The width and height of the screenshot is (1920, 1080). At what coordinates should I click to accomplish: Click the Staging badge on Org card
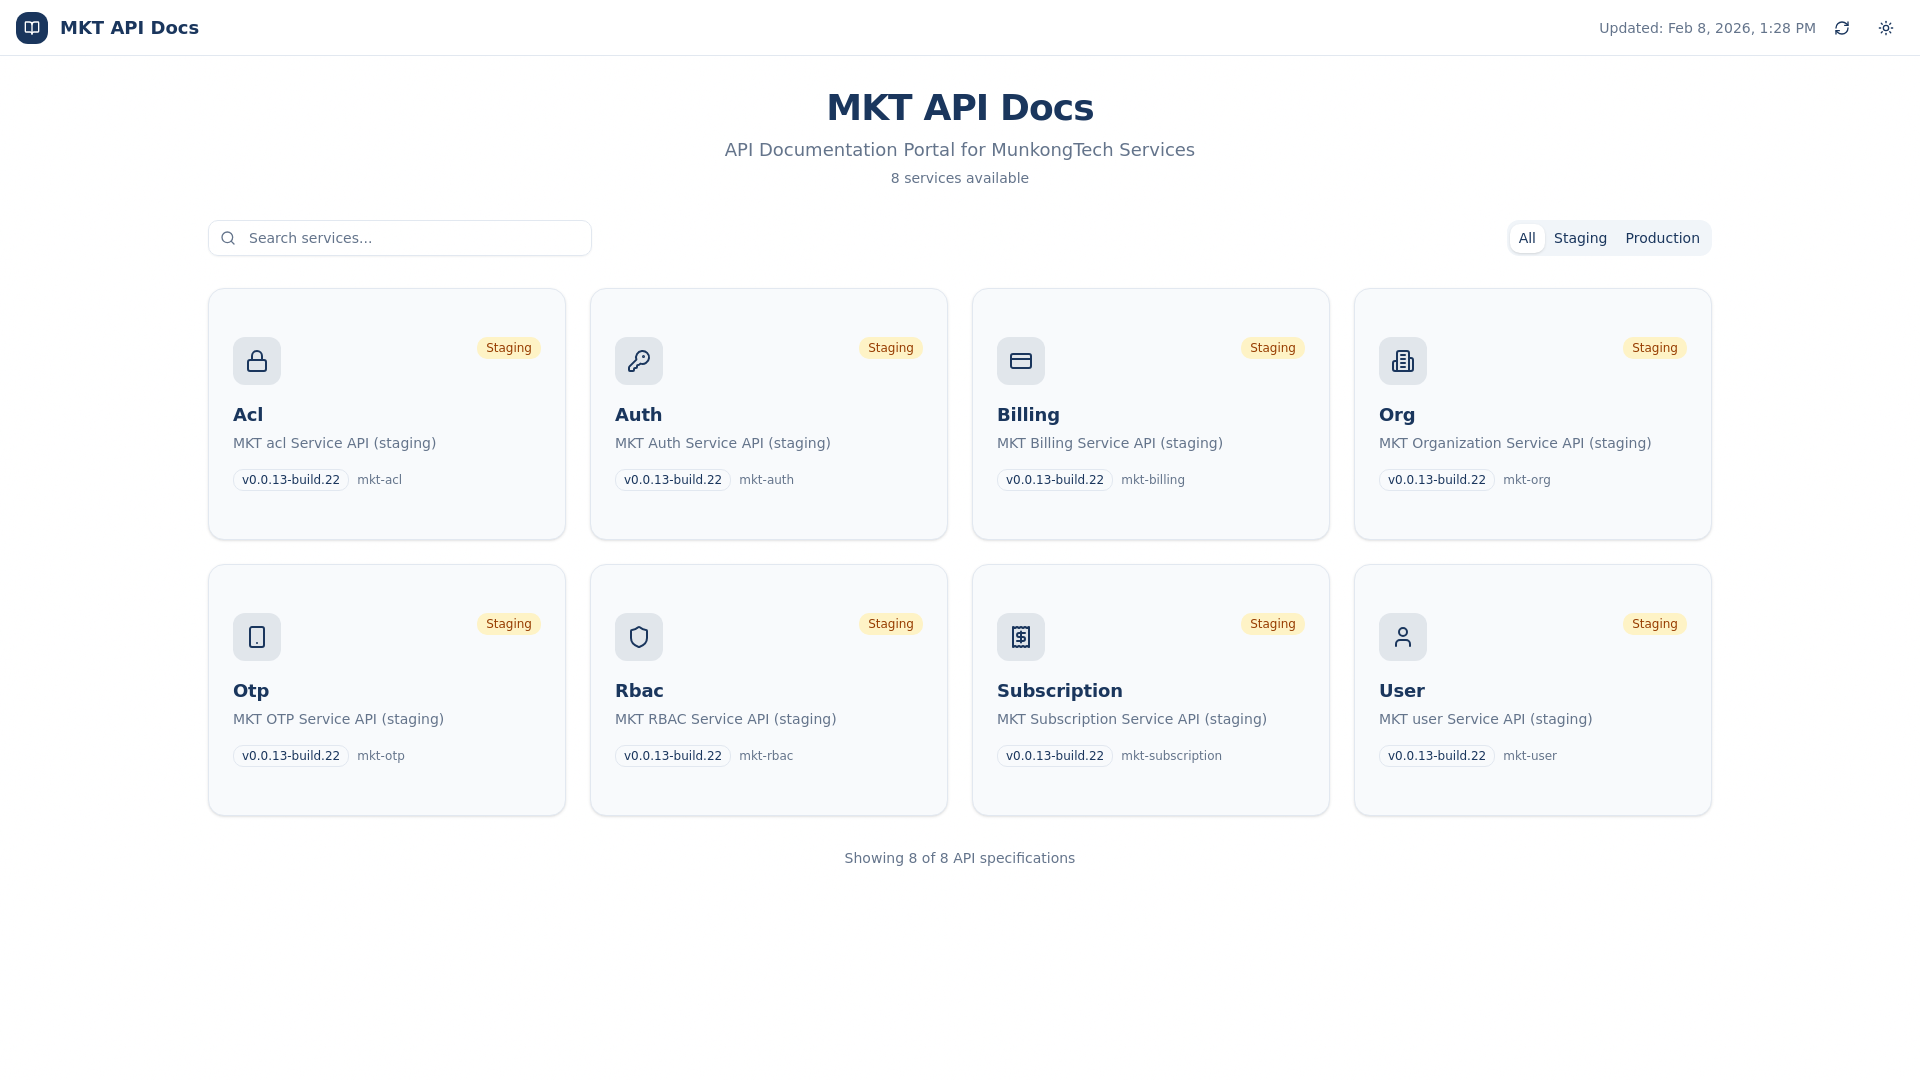click(1655, 348)
